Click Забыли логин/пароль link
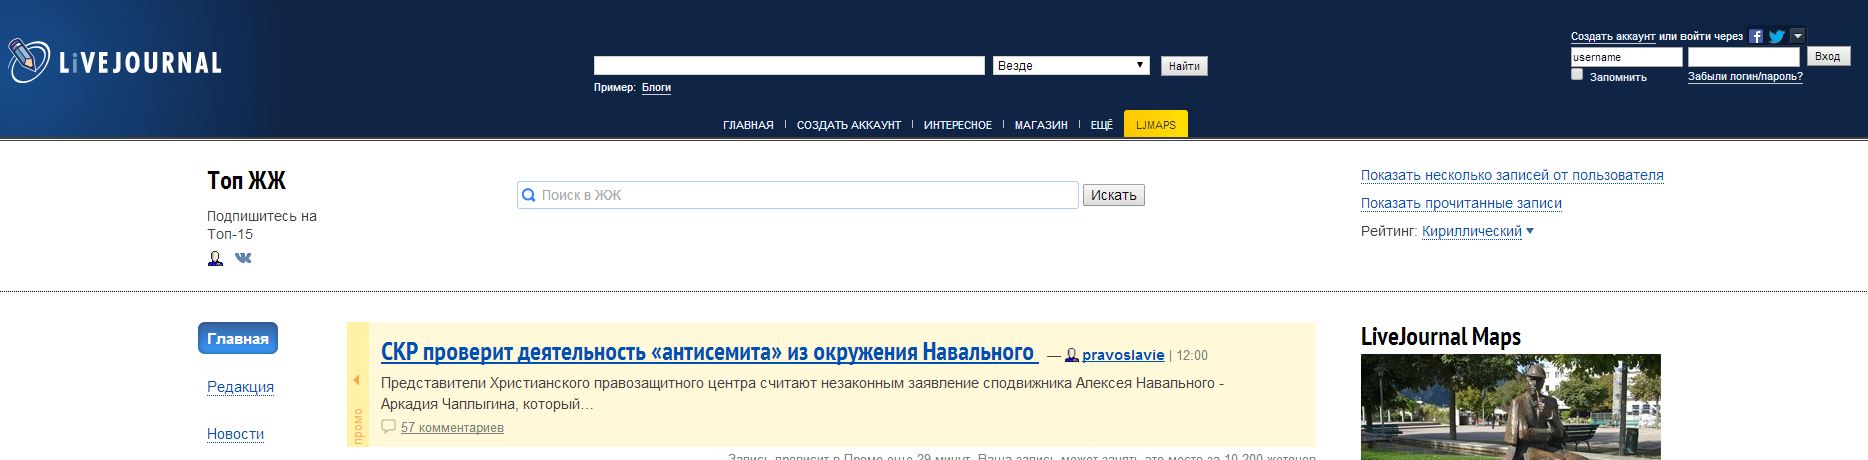The height and width of the screenshot is (460, 1868). (x=1745, y=77)
